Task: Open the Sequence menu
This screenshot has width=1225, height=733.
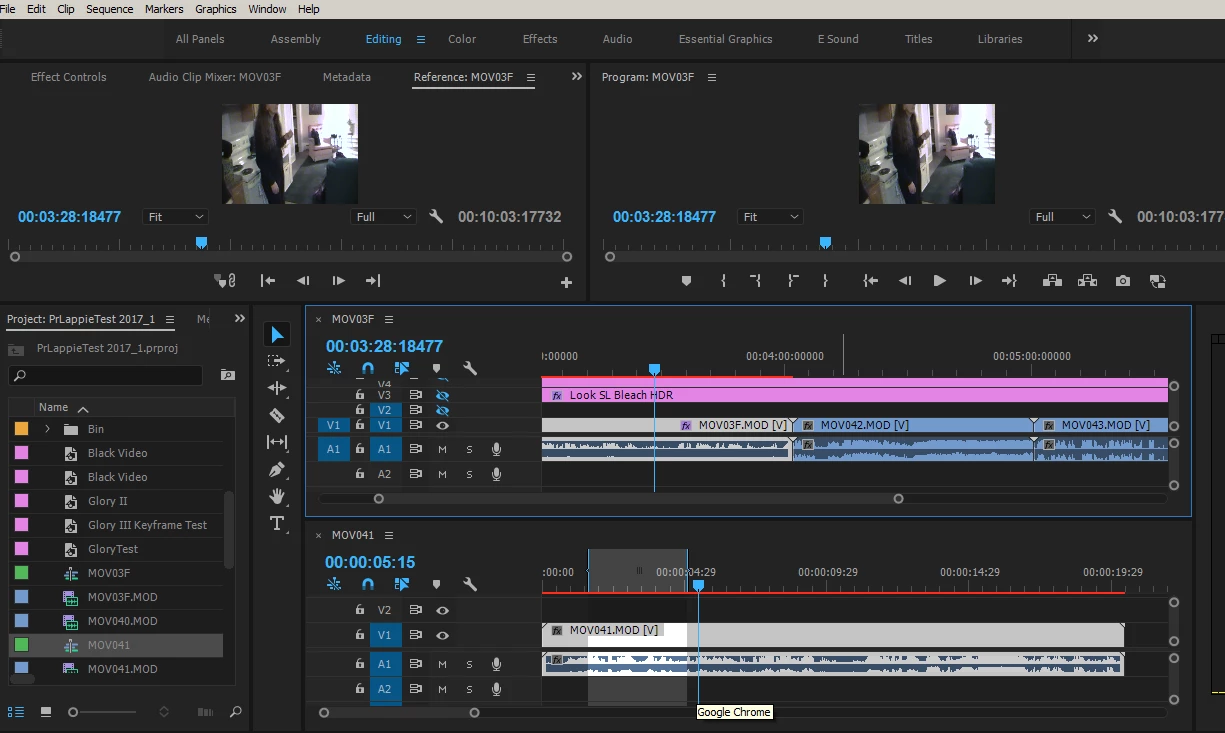Action: (x=110, y=9)
